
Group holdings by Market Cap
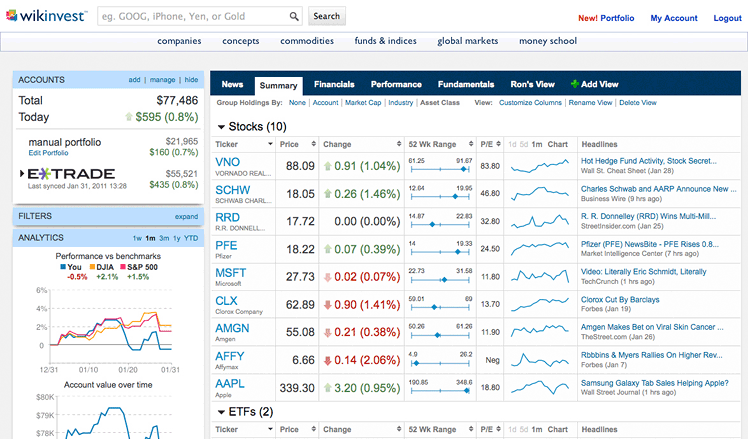tap(363, 103)
